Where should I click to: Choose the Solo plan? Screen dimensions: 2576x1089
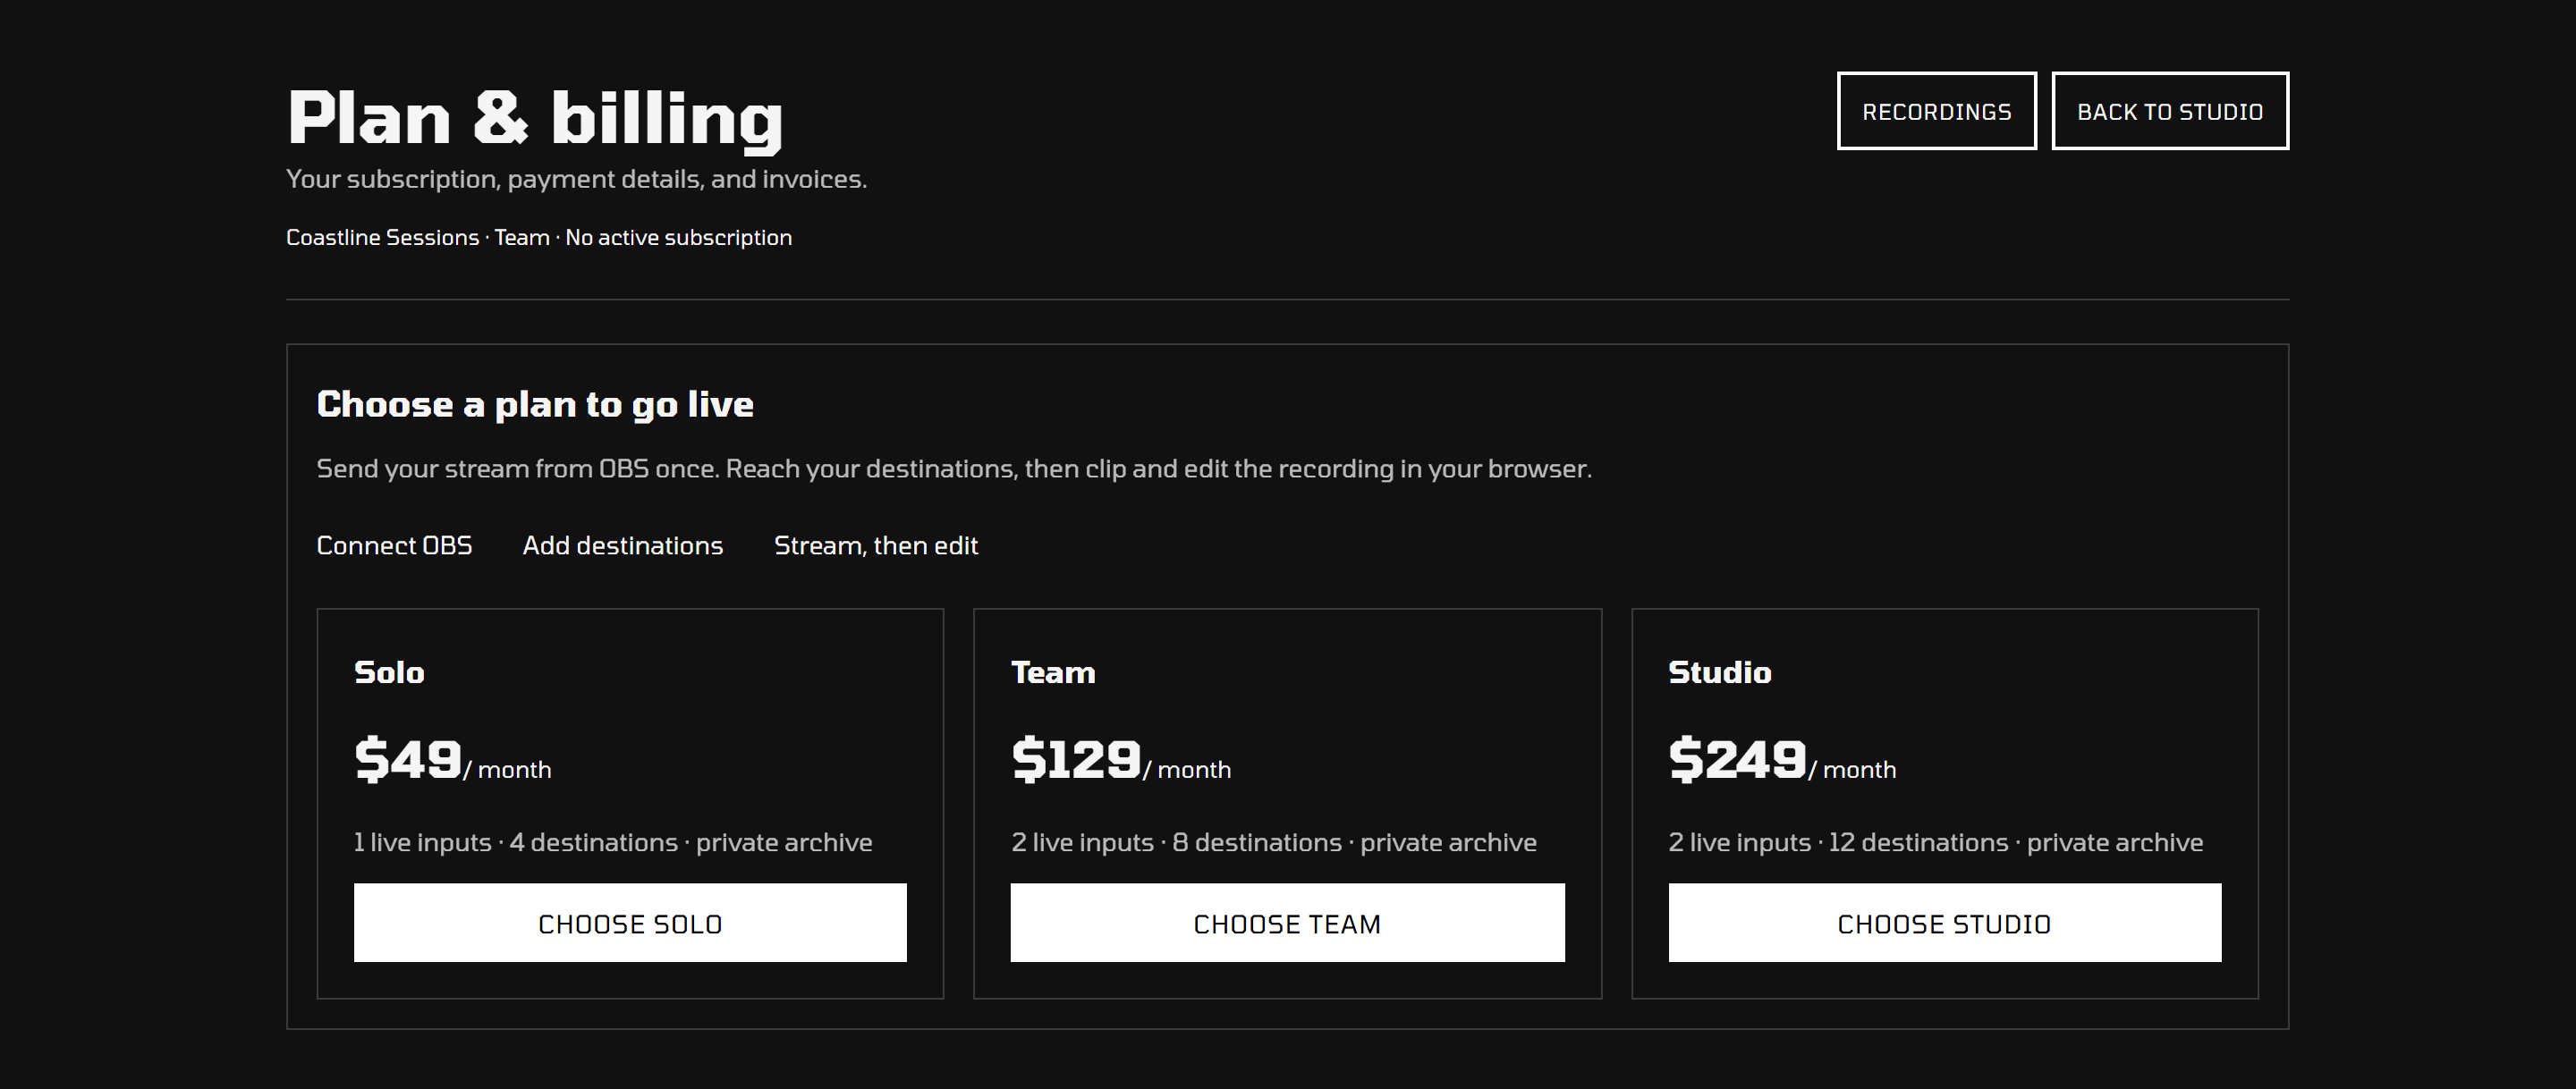point(630,923)
